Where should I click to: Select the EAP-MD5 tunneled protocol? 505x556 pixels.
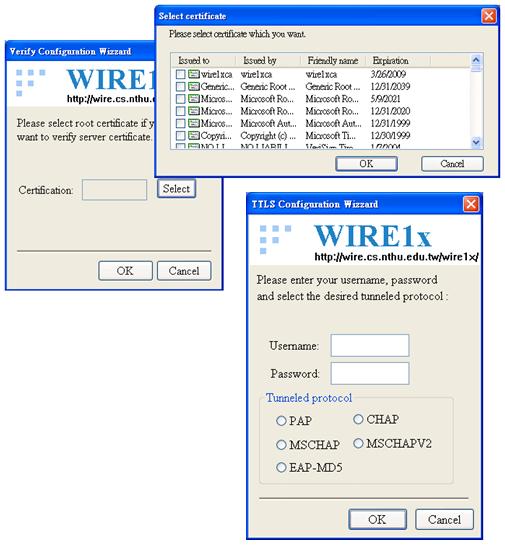281,467
